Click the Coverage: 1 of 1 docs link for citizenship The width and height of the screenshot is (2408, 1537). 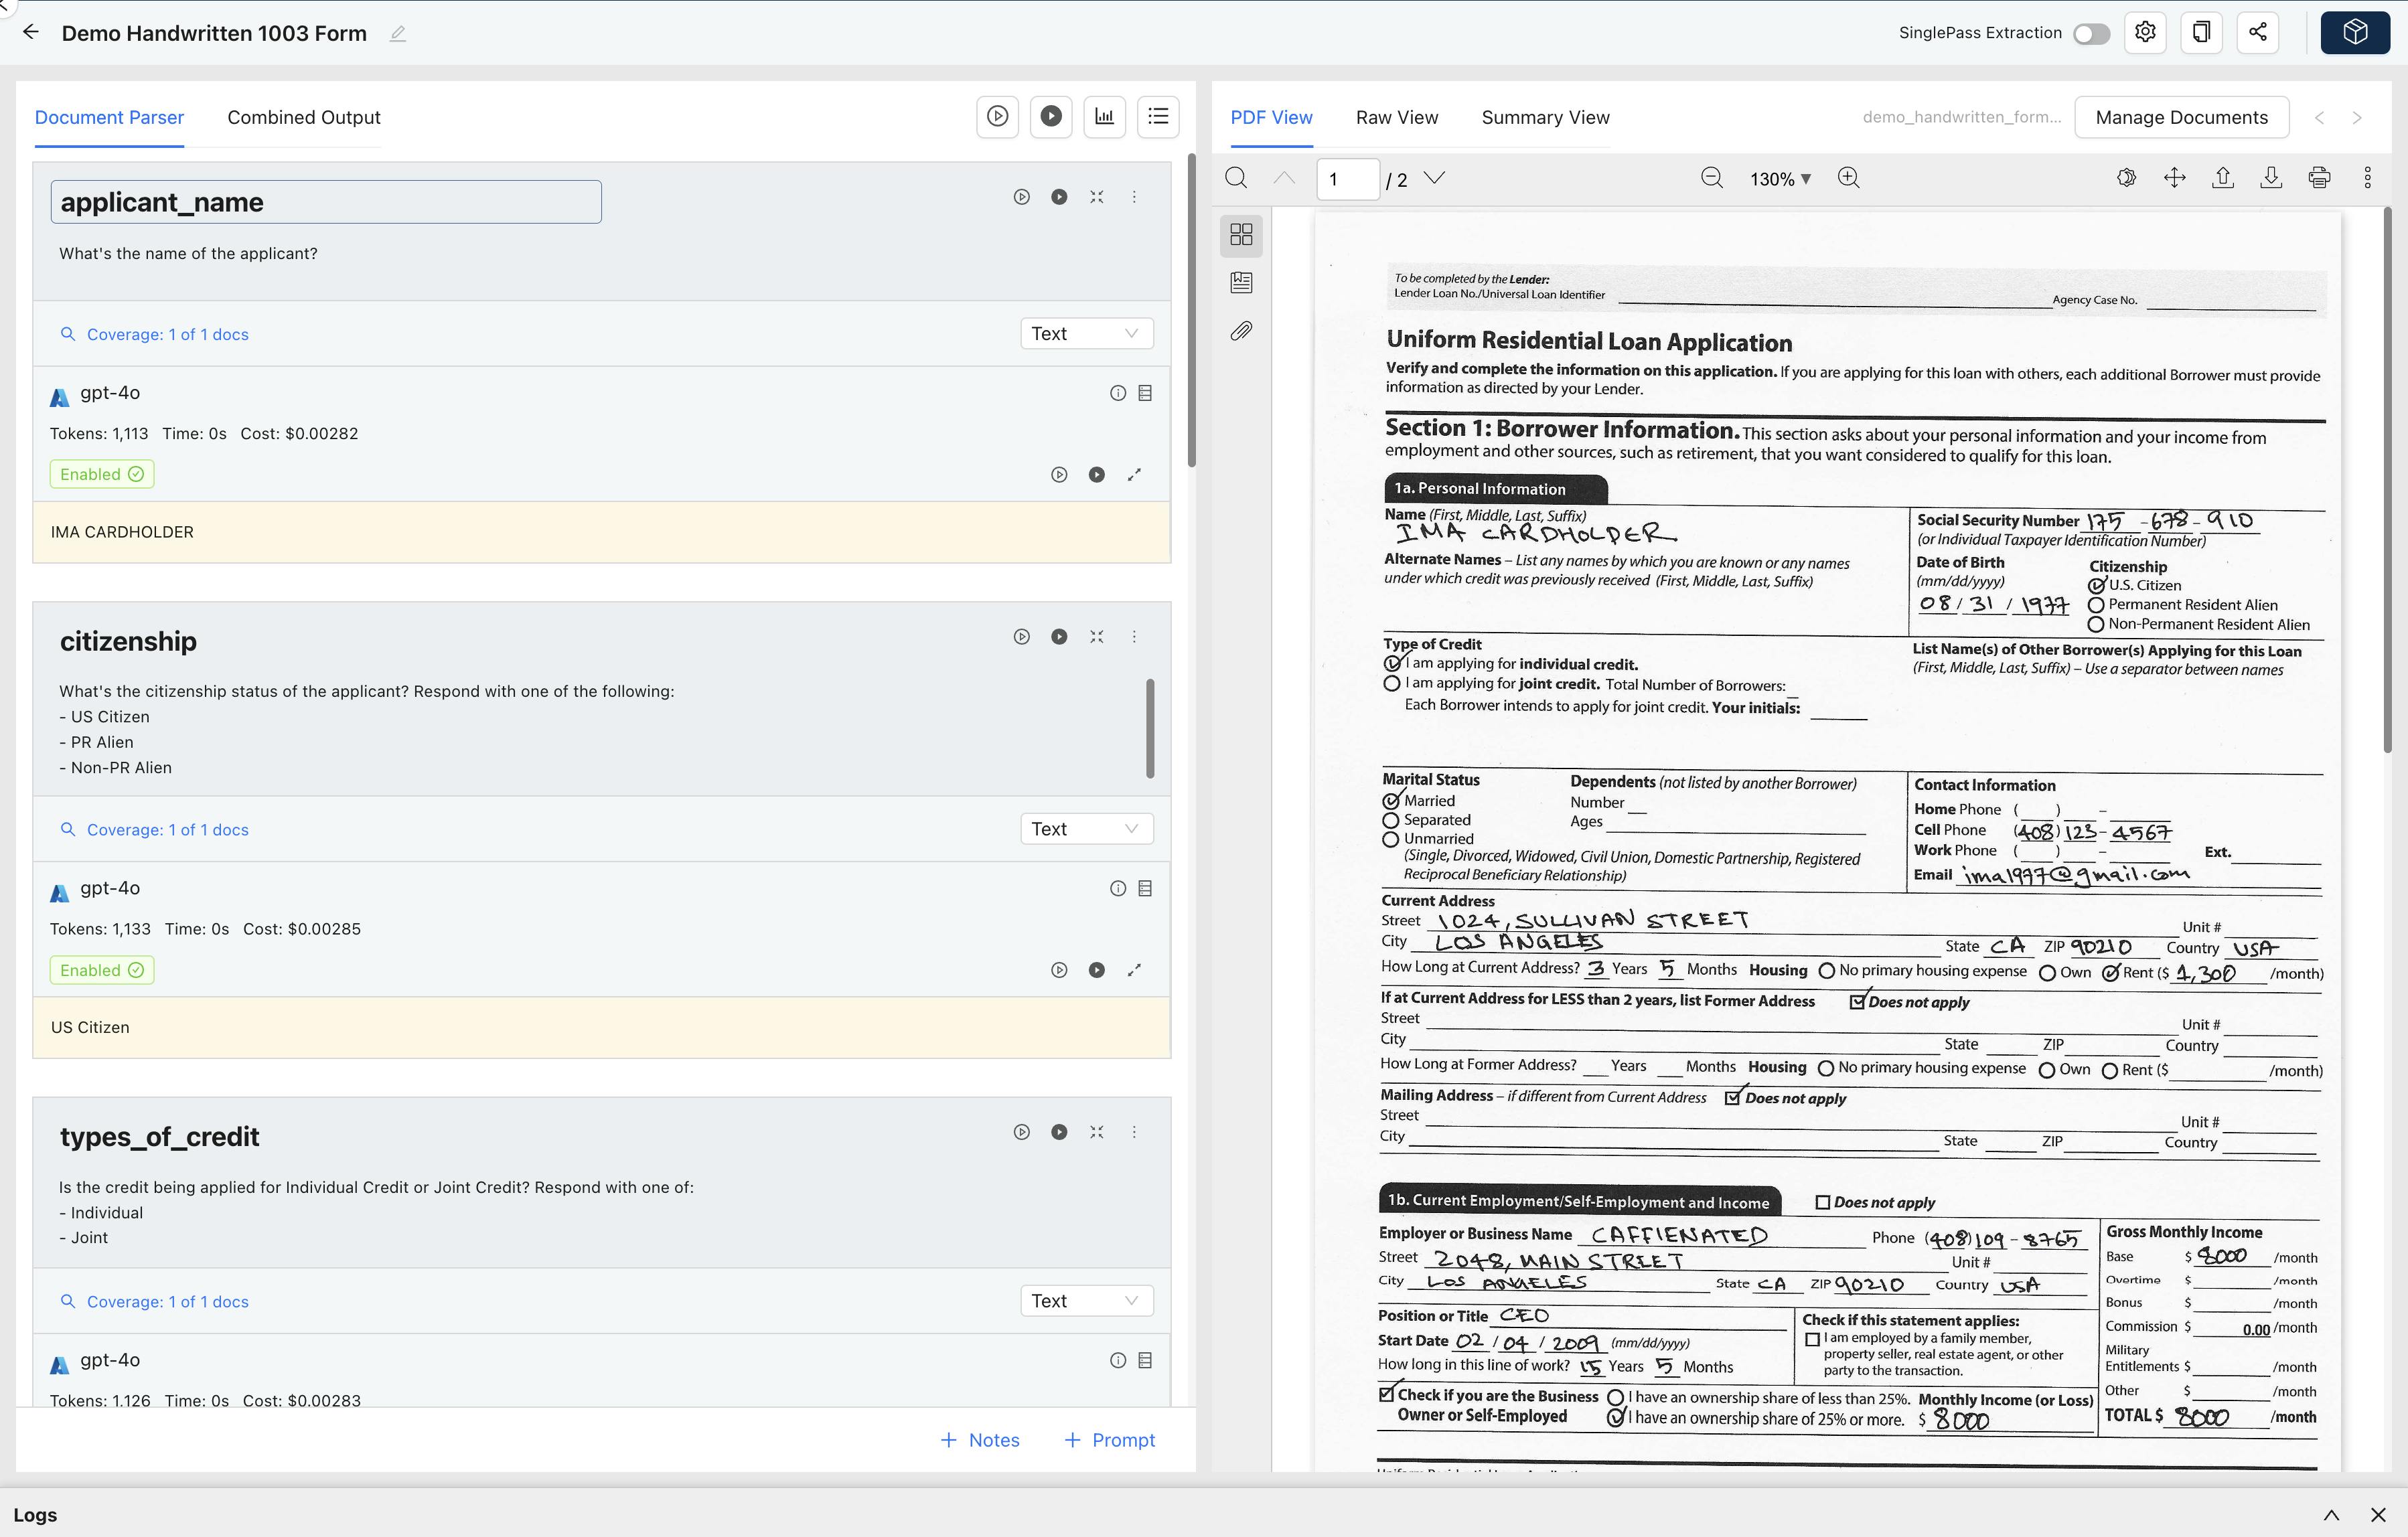(167, 830)
